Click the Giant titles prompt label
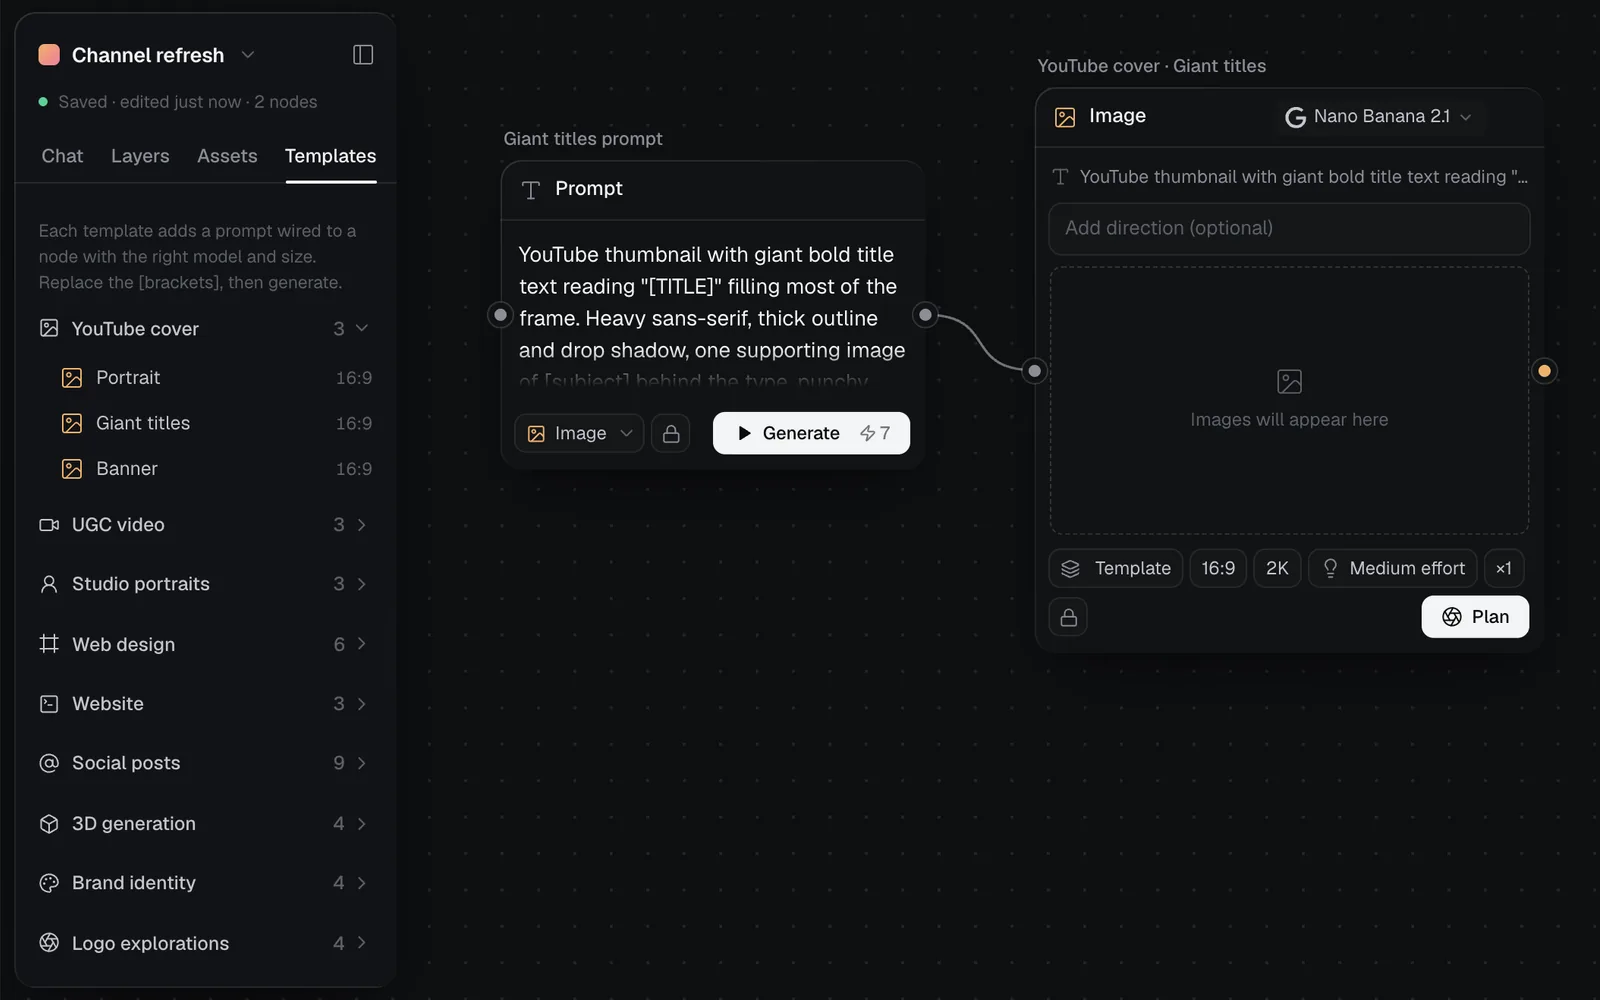The width and height of the screenshot is (1600, 1000). 583,139
